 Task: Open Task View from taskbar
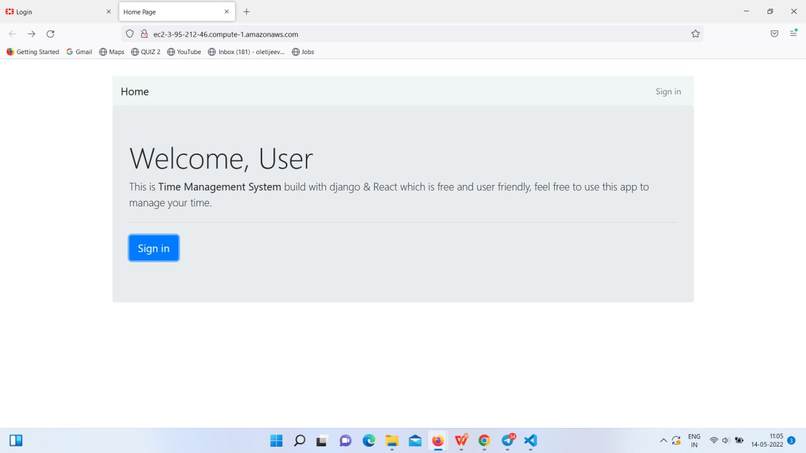coord(322,441)
